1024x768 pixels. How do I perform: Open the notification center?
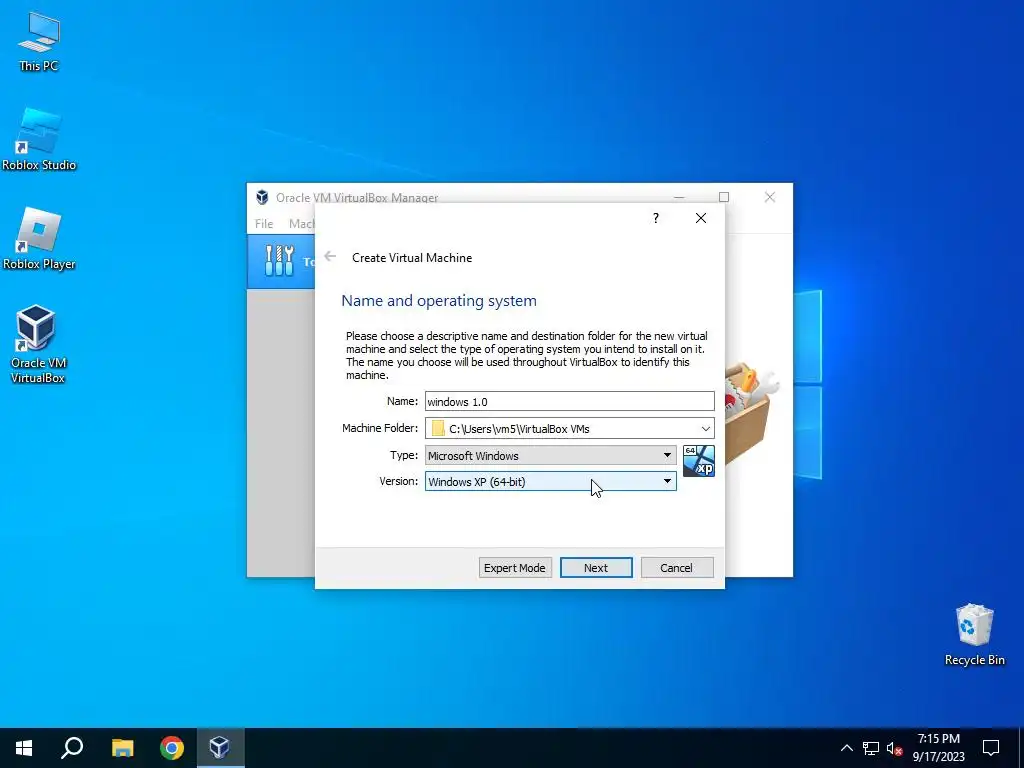coord(991,748)
